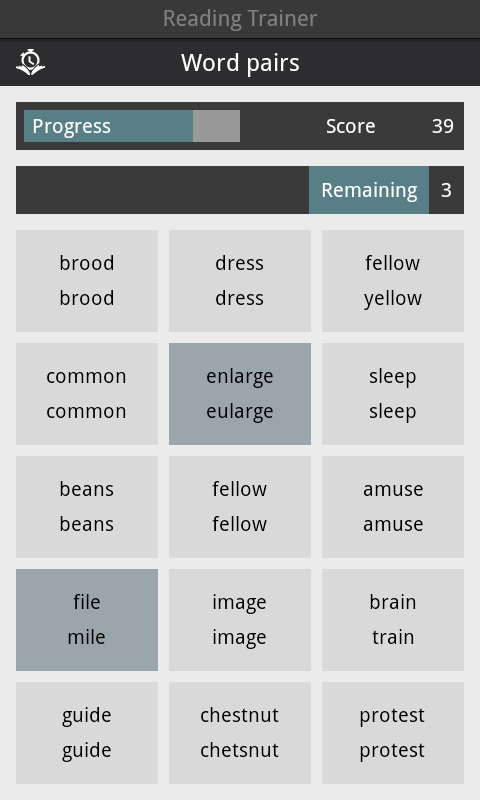Image resolution: width=480 pixels, height=800 pixels.
Task: Mark the chestnut / chetsnut pair
Action: [240, 733]
